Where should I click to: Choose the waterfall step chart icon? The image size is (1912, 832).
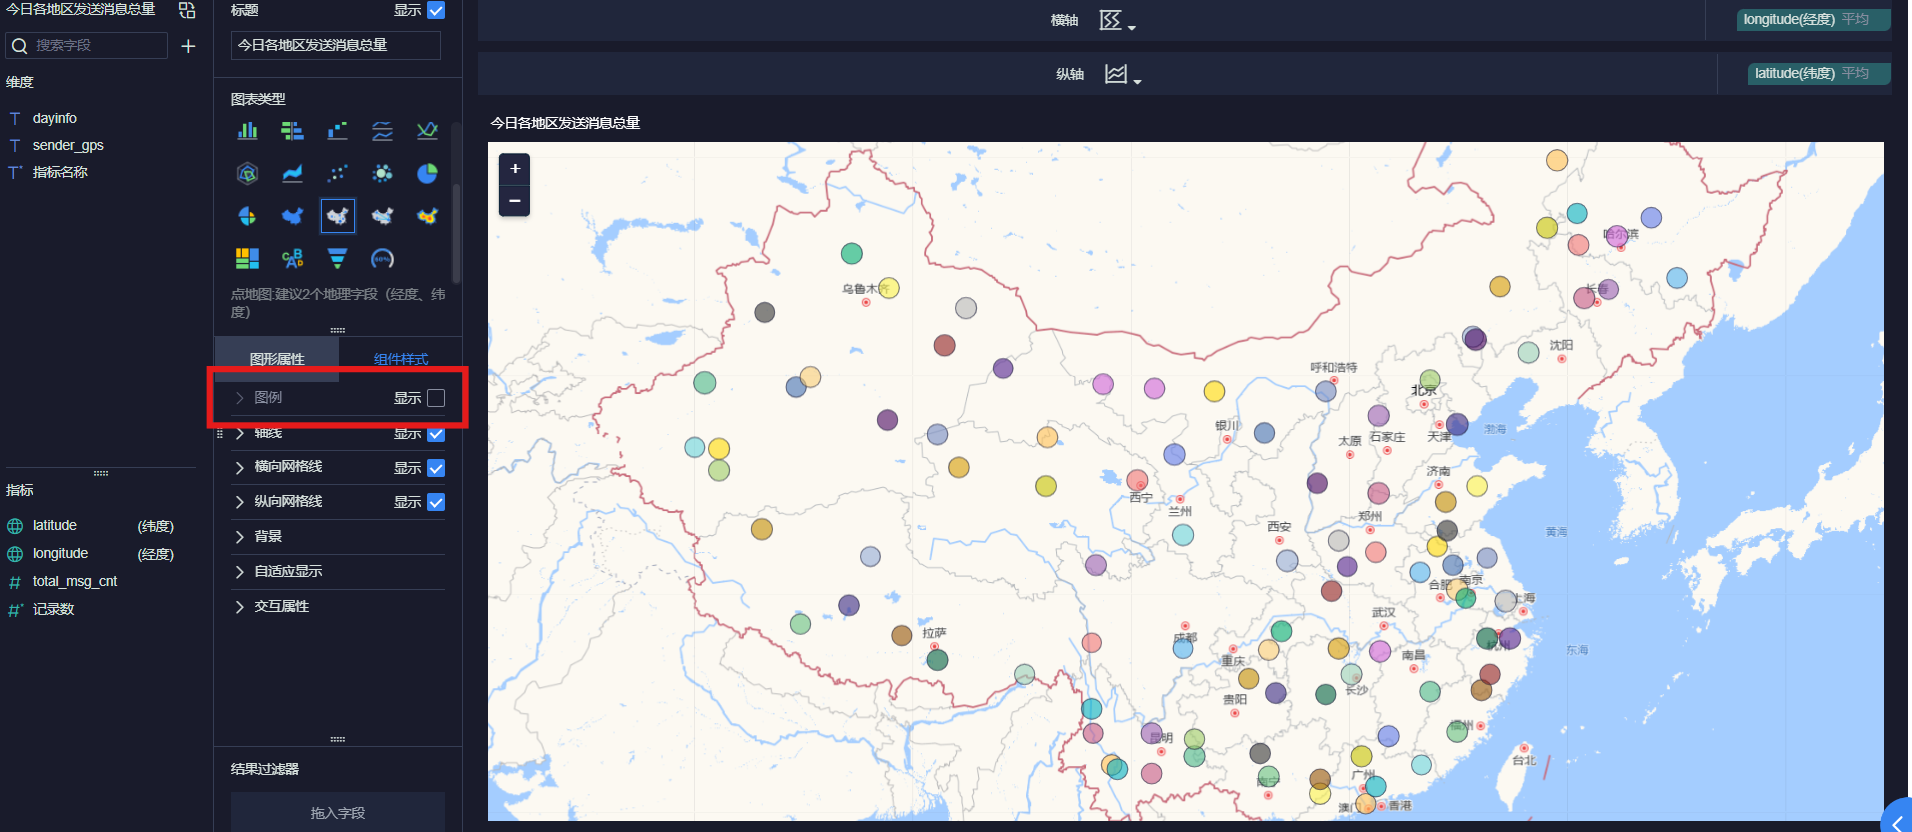point(337,131)
